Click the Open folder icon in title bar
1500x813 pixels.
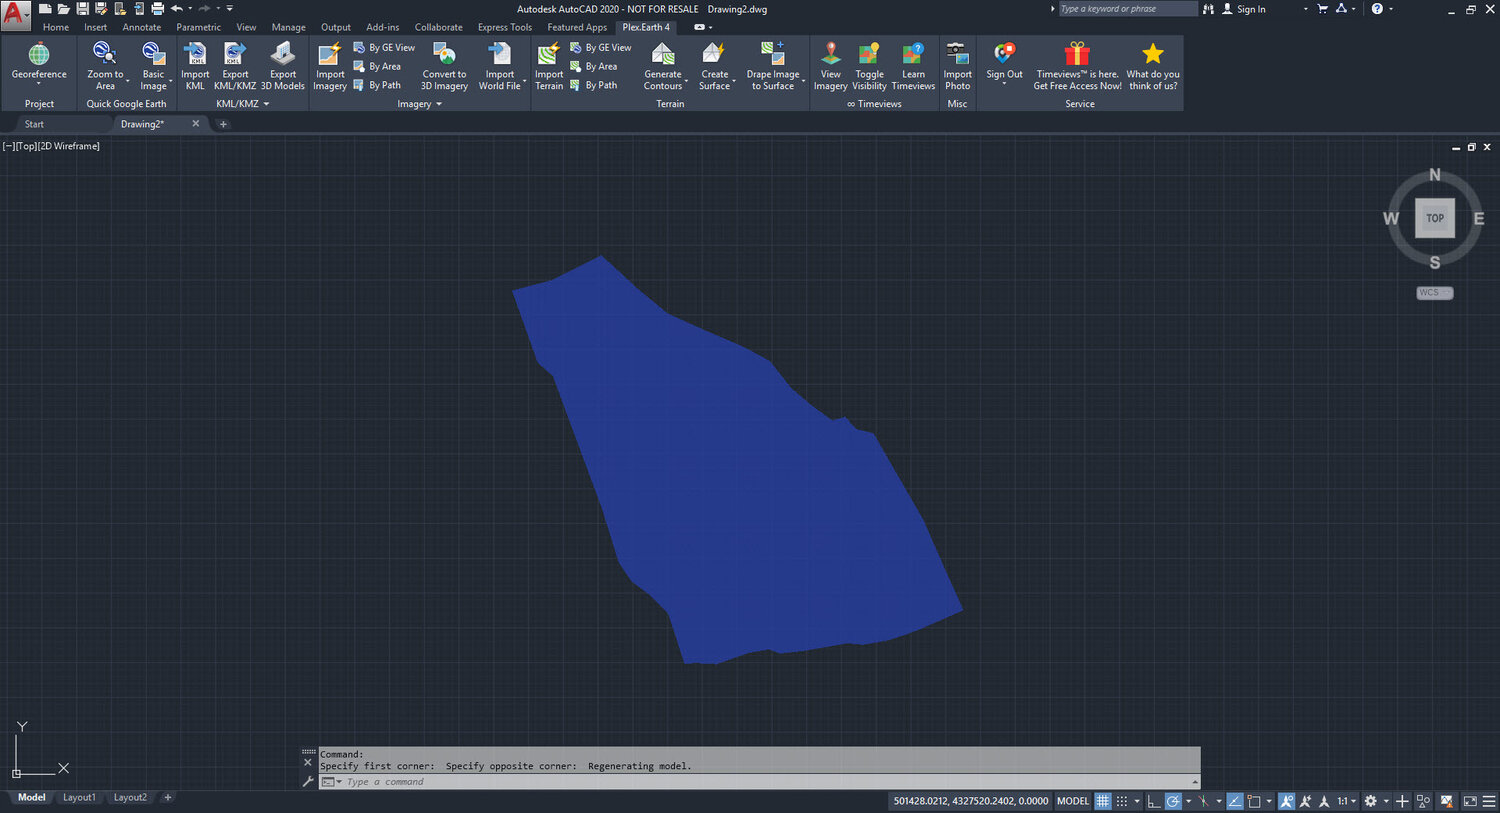tap(64, 9)
